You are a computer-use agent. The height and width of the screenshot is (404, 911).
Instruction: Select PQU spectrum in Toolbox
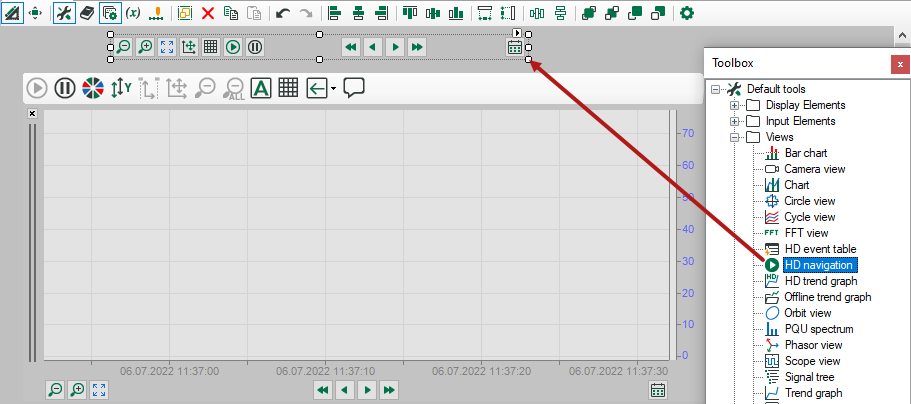[x=819, y=329]
